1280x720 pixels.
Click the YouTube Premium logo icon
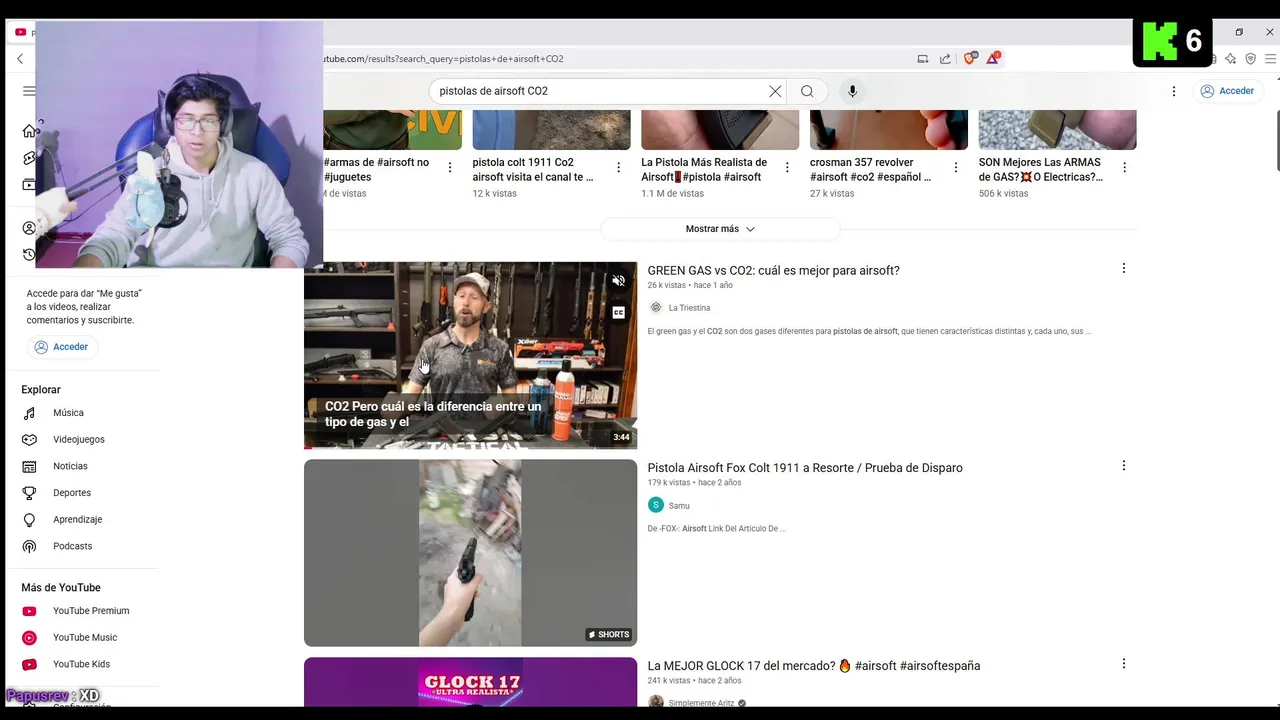click(x=29, y=611)
